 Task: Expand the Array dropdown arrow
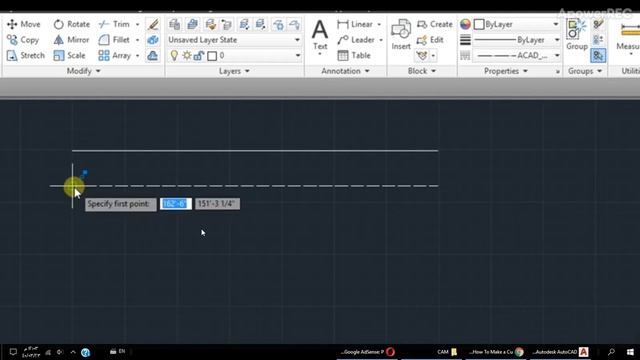point(138,56)
